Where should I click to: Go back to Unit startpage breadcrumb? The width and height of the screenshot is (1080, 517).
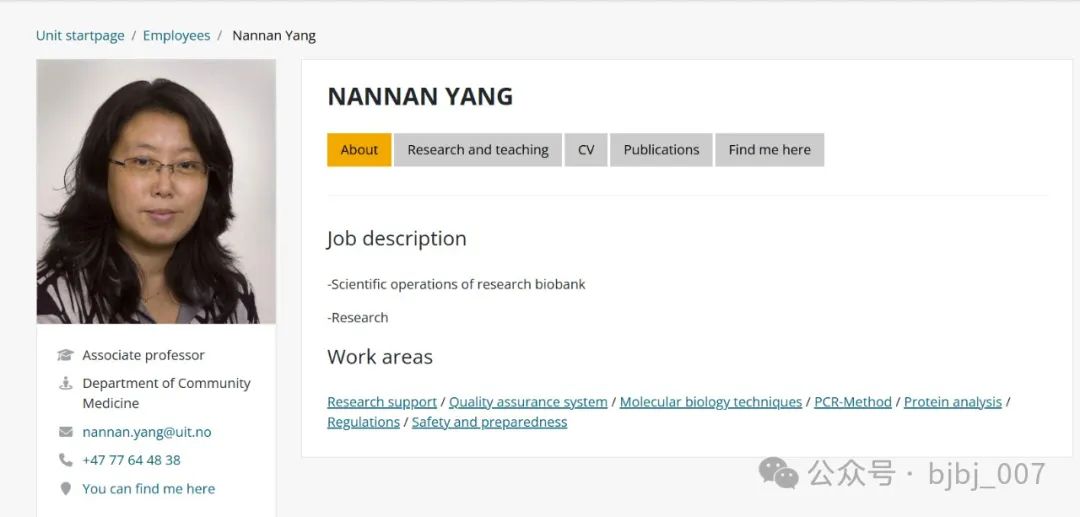[x=80, y=36]
